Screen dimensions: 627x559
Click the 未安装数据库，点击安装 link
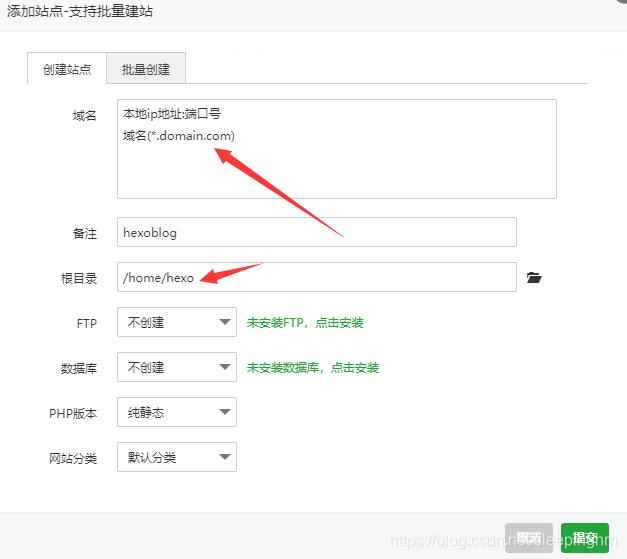[x=313, y=367]
